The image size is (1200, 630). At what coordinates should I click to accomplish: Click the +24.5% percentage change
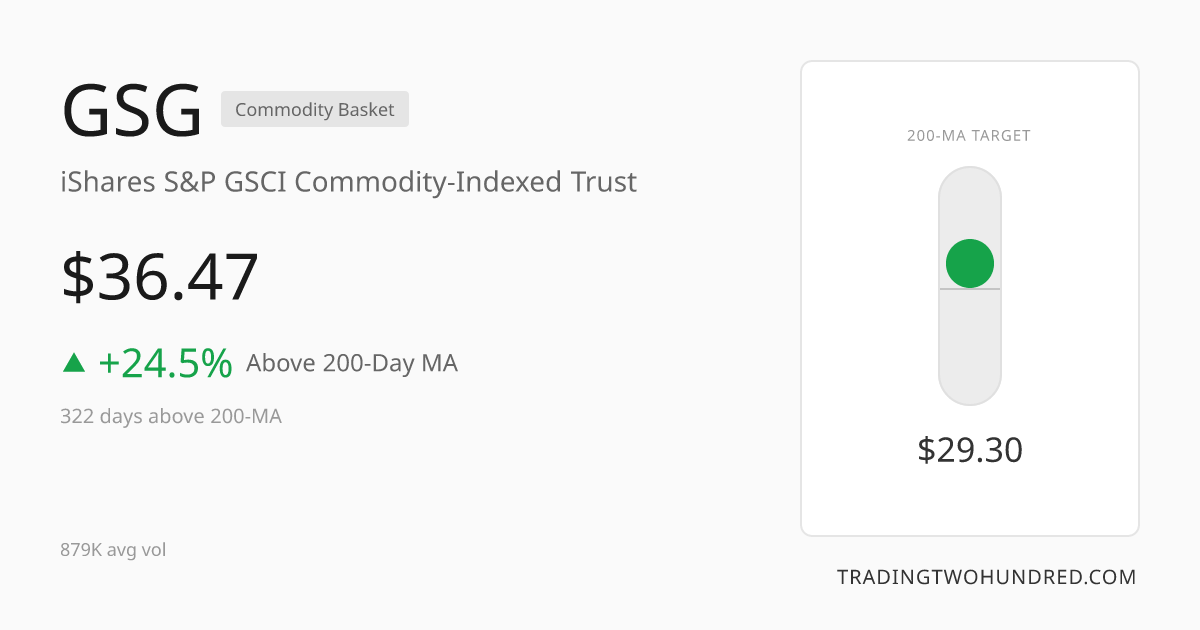[165, 363]
